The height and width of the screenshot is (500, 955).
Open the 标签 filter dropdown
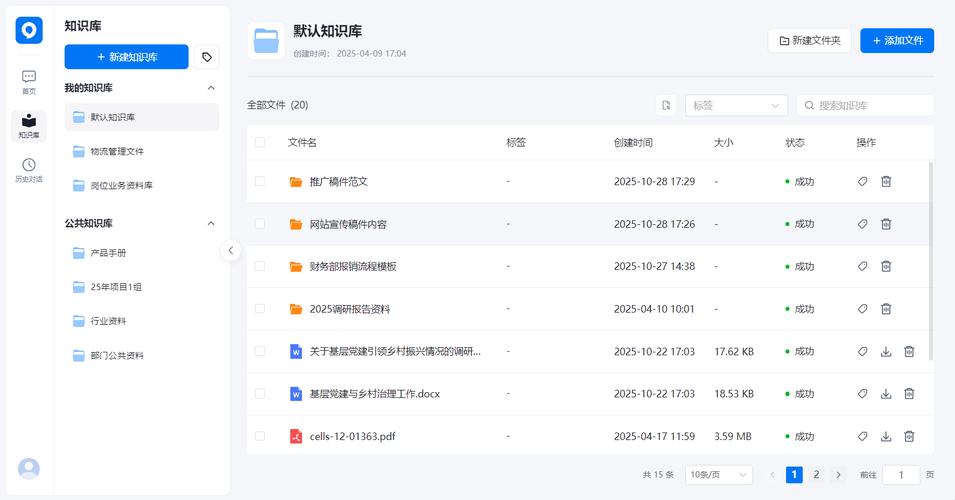point(736,105)
